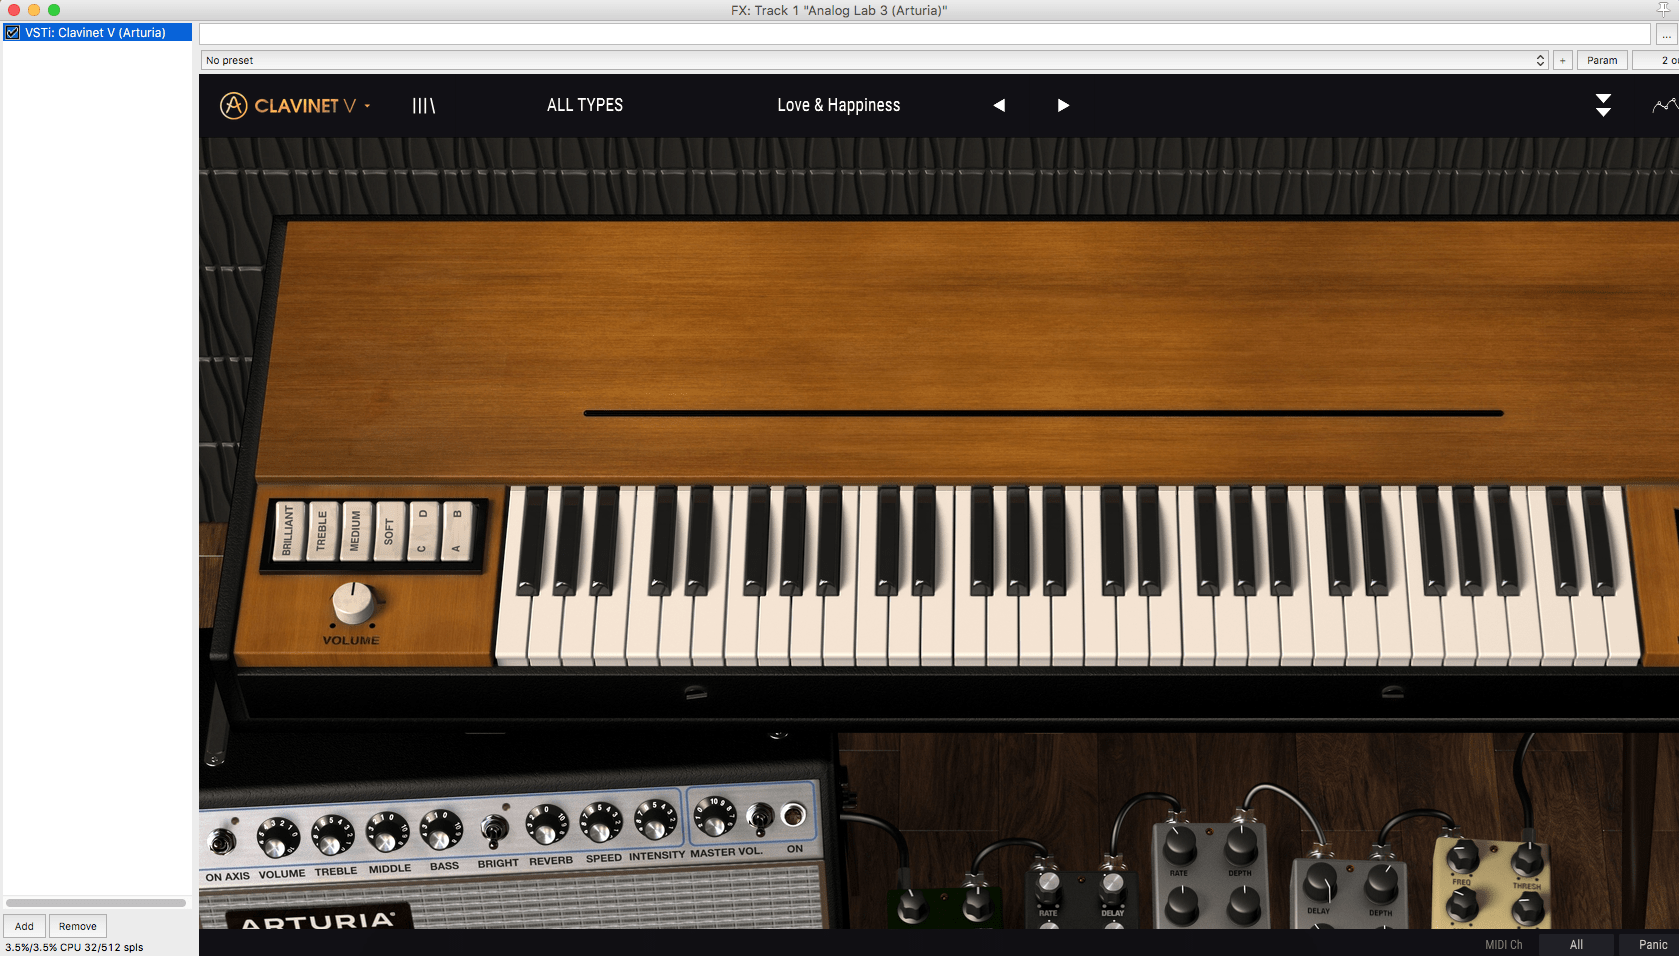Adjust the amp REVERB knob
This screenshot has width=1679, height=956.
point(547,824)
